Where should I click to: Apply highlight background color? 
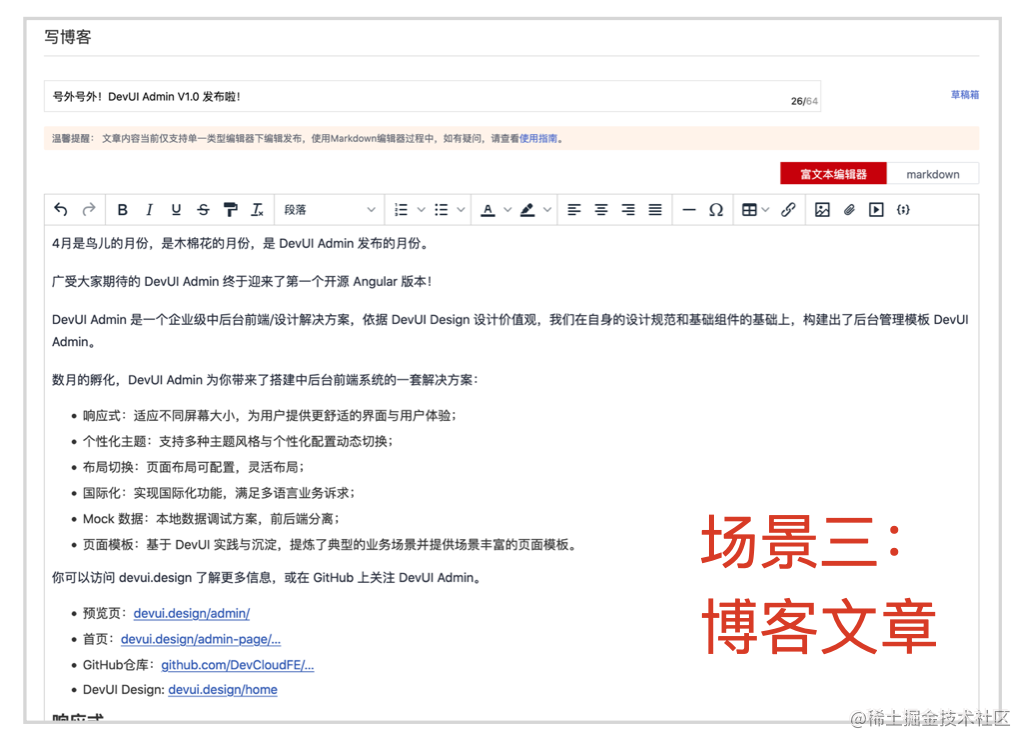click(527, 210)
